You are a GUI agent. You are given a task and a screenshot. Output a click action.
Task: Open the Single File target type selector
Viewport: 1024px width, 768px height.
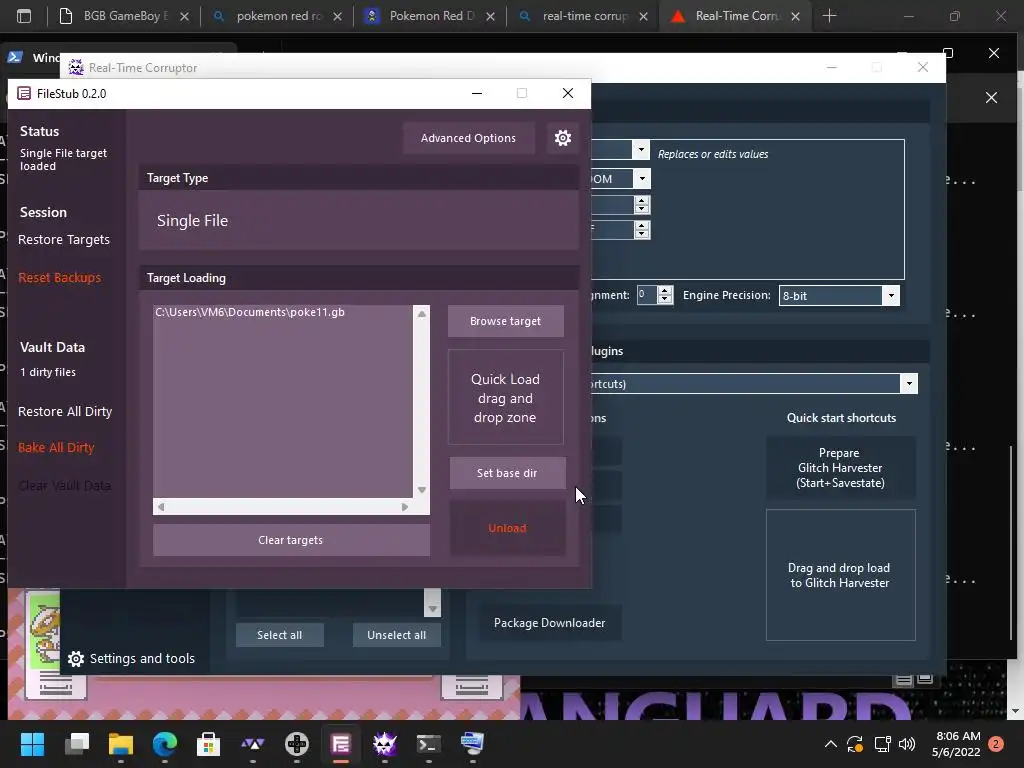coord(359,220)
